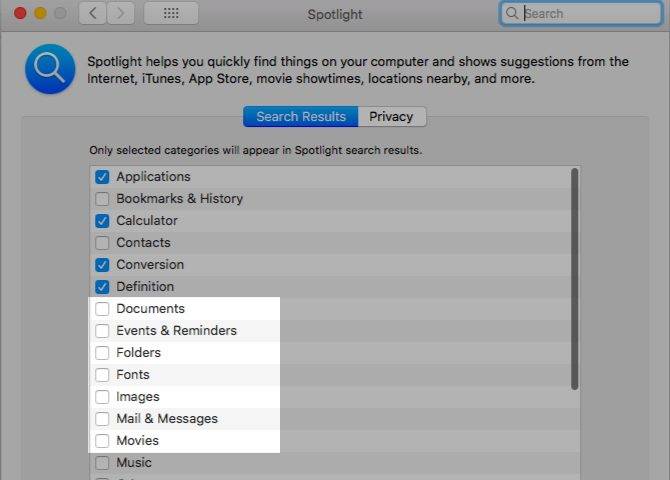Enable Mail & Messages checkbox
This screenshot has width=670, height=480.
pyautogui.click(x=102, y=419)
